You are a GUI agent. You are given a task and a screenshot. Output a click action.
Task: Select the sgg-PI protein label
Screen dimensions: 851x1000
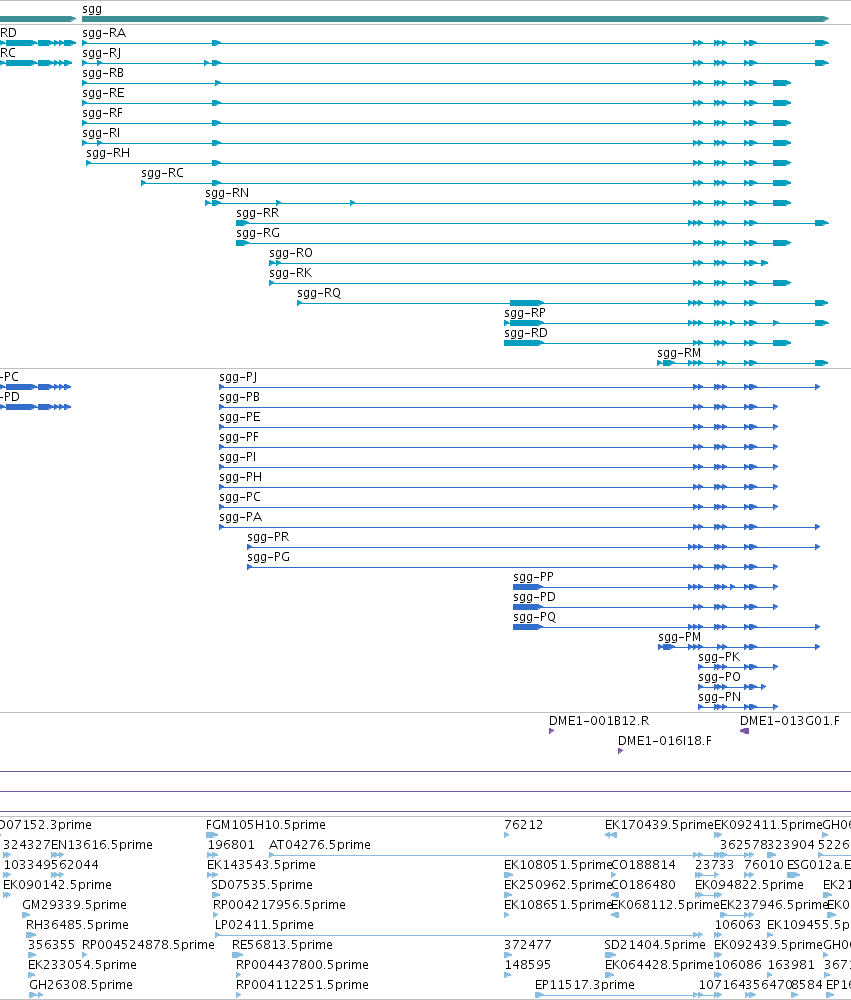click(x=237, y=457)
